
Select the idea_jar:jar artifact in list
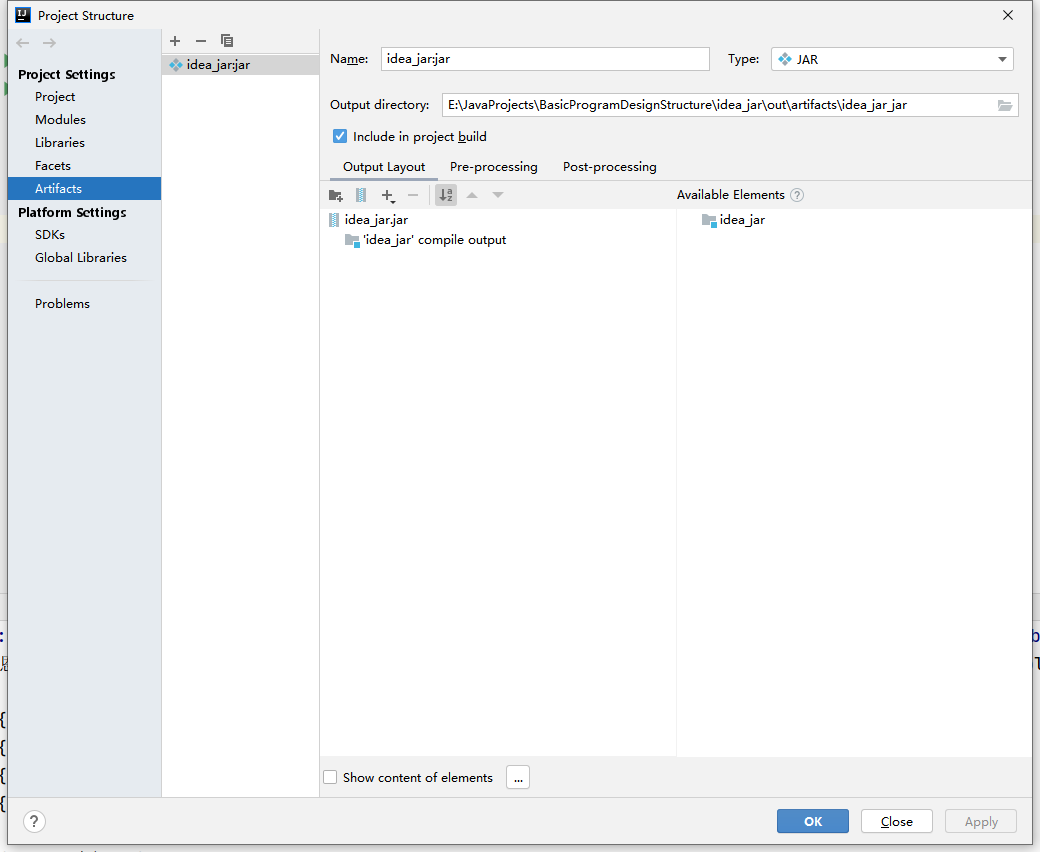(x=240, y=65)
